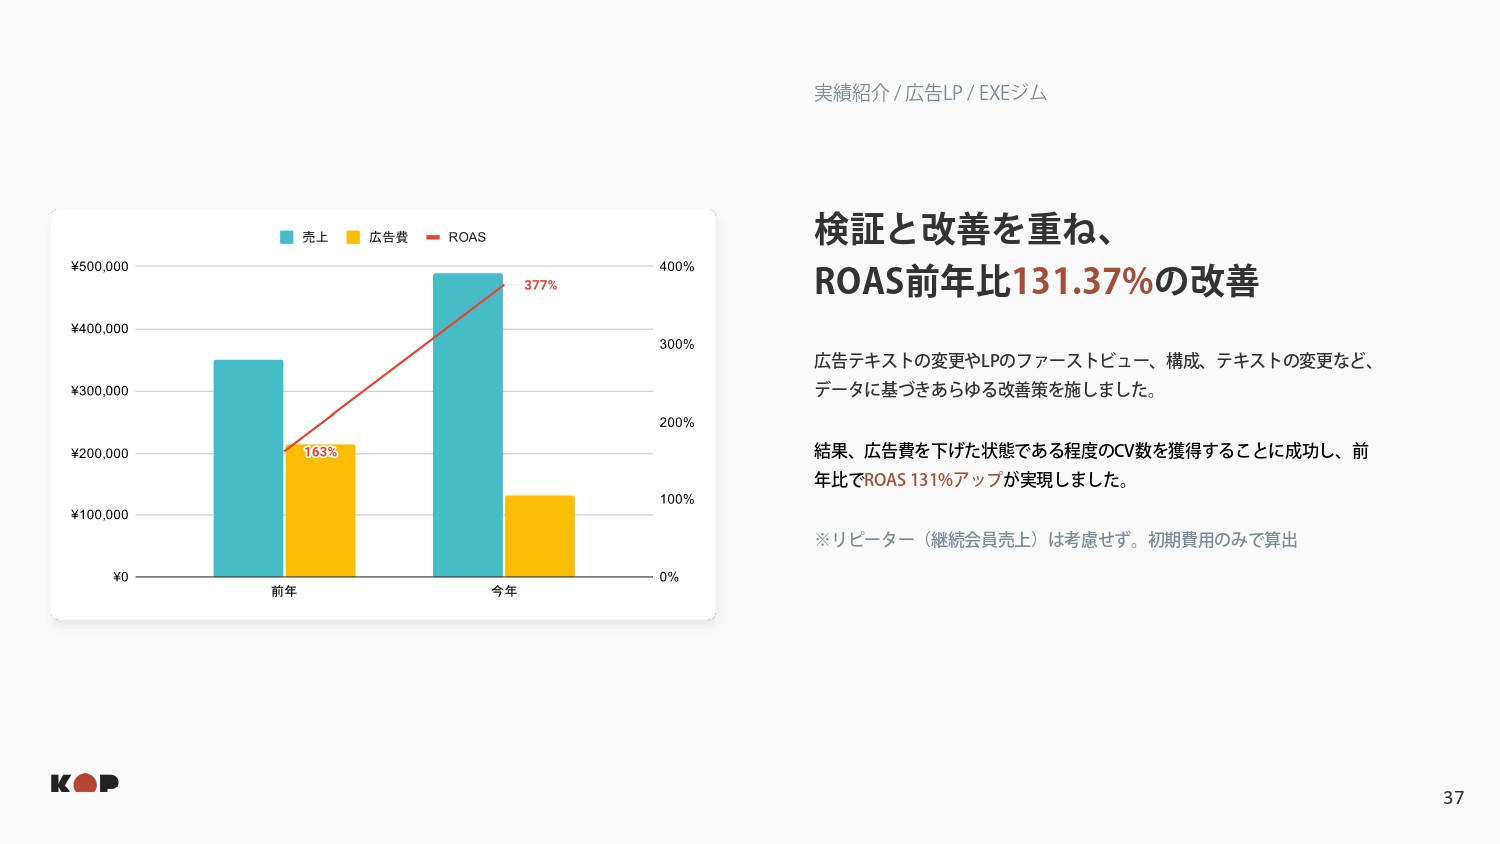Select the yellow ad cost bar for 前年

pyautogui.click(x=320, y=510)
